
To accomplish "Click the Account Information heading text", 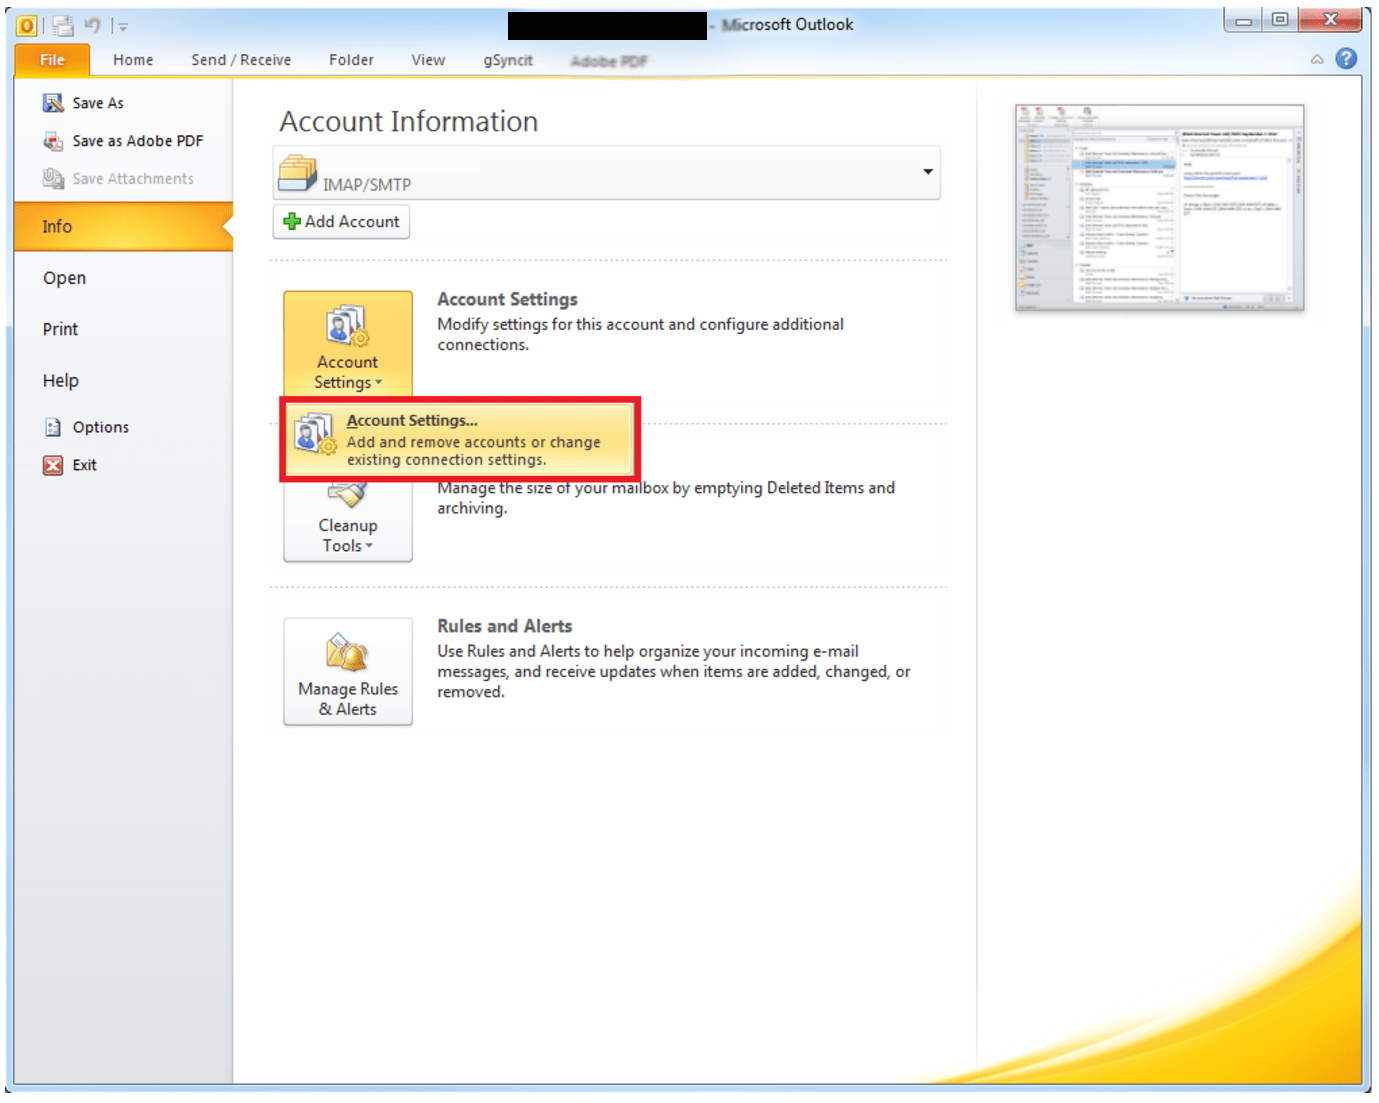I will pos(409,121).
